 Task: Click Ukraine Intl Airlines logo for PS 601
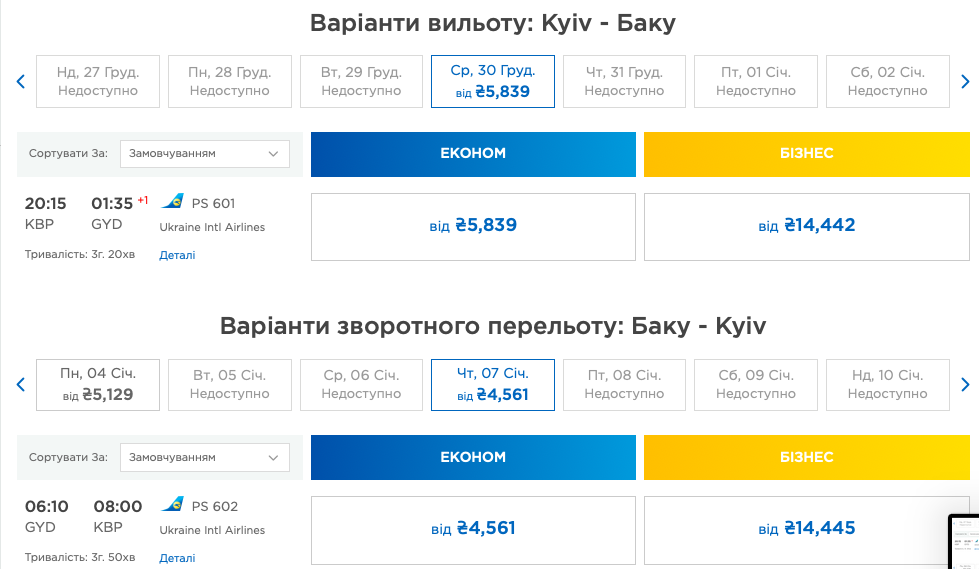[x=172, y=202]
